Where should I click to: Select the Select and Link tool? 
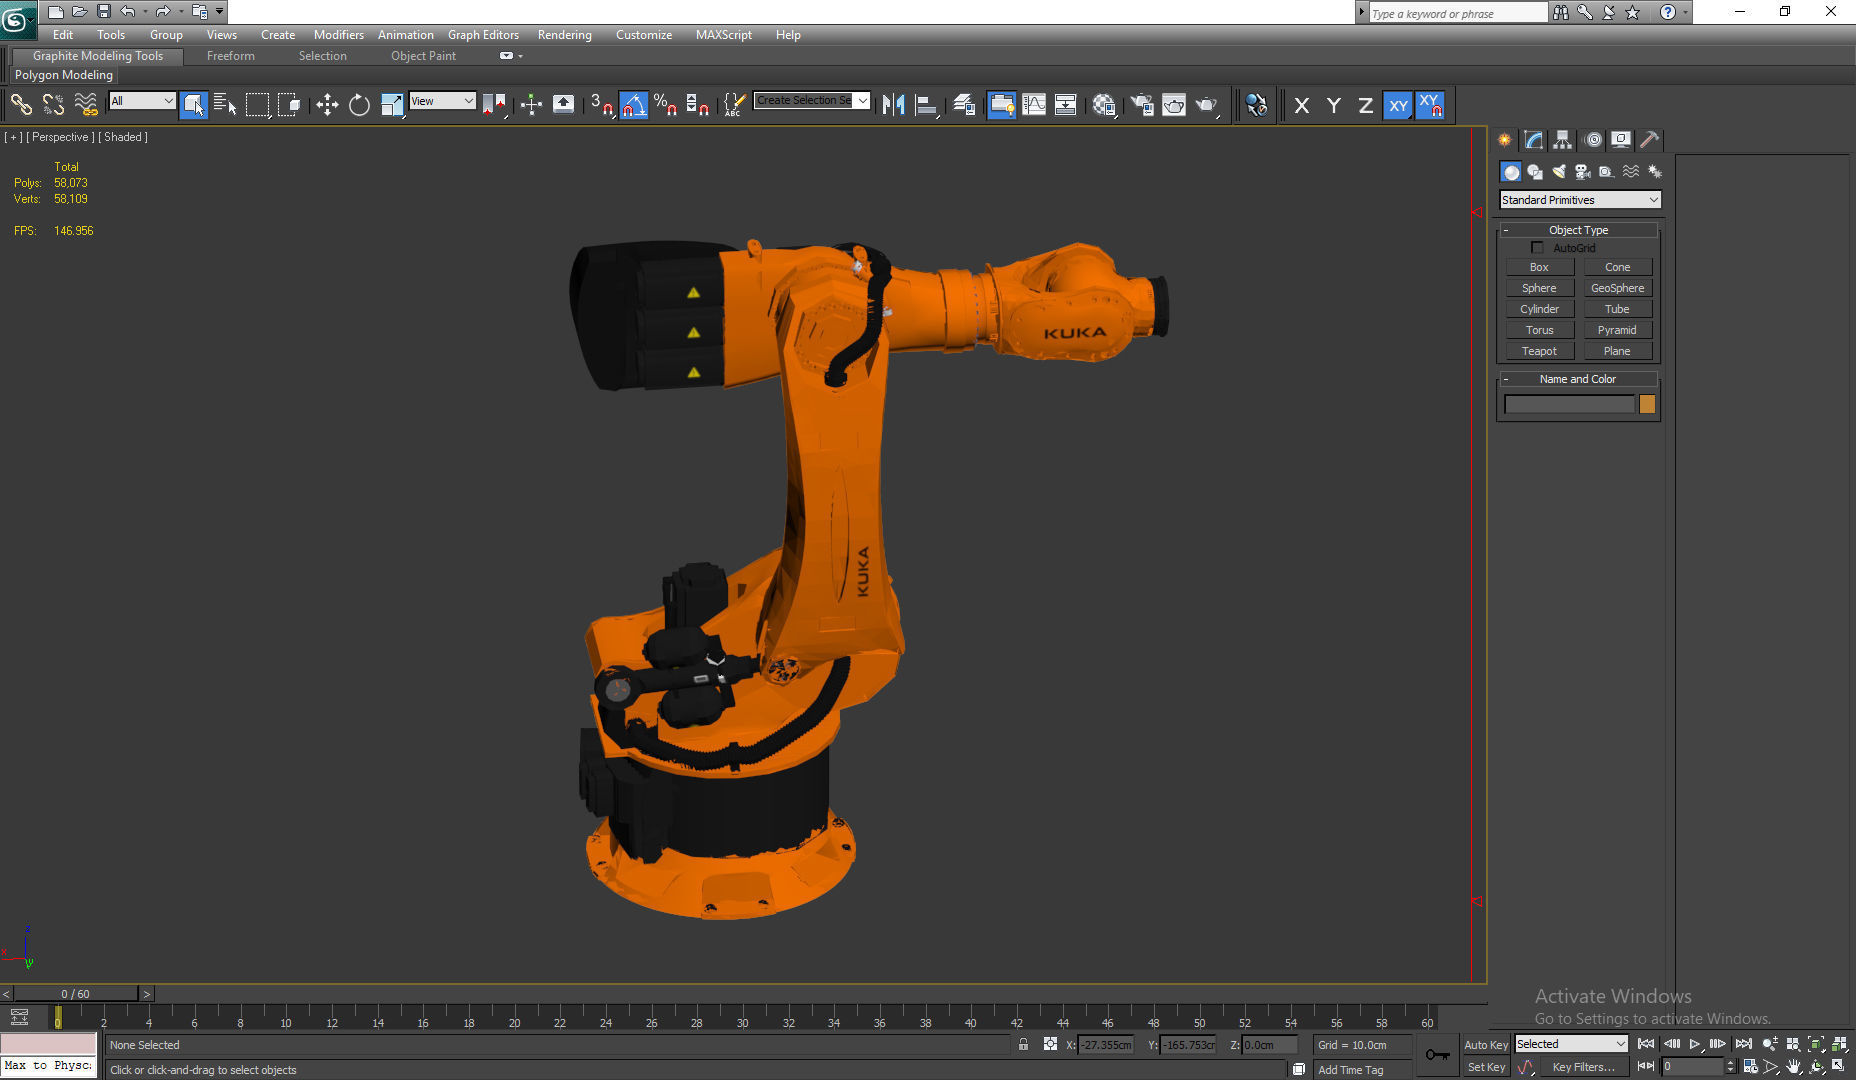21,104
